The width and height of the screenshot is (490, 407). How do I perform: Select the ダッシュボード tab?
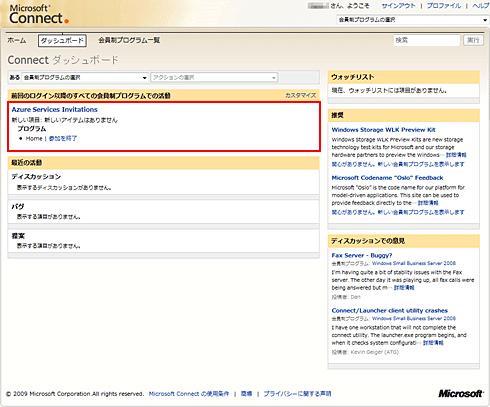pos(62,41)
